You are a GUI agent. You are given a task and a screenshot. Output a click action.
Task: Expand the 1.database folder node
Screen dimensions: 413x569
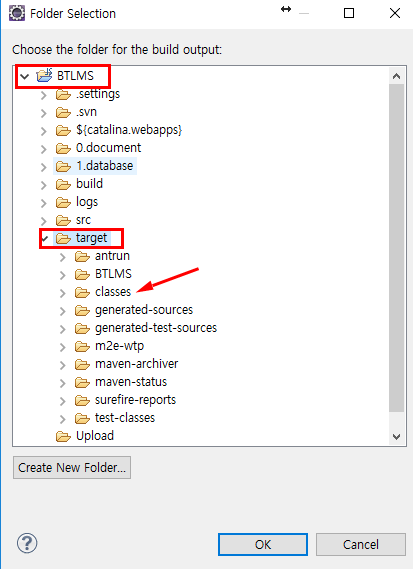44,167
